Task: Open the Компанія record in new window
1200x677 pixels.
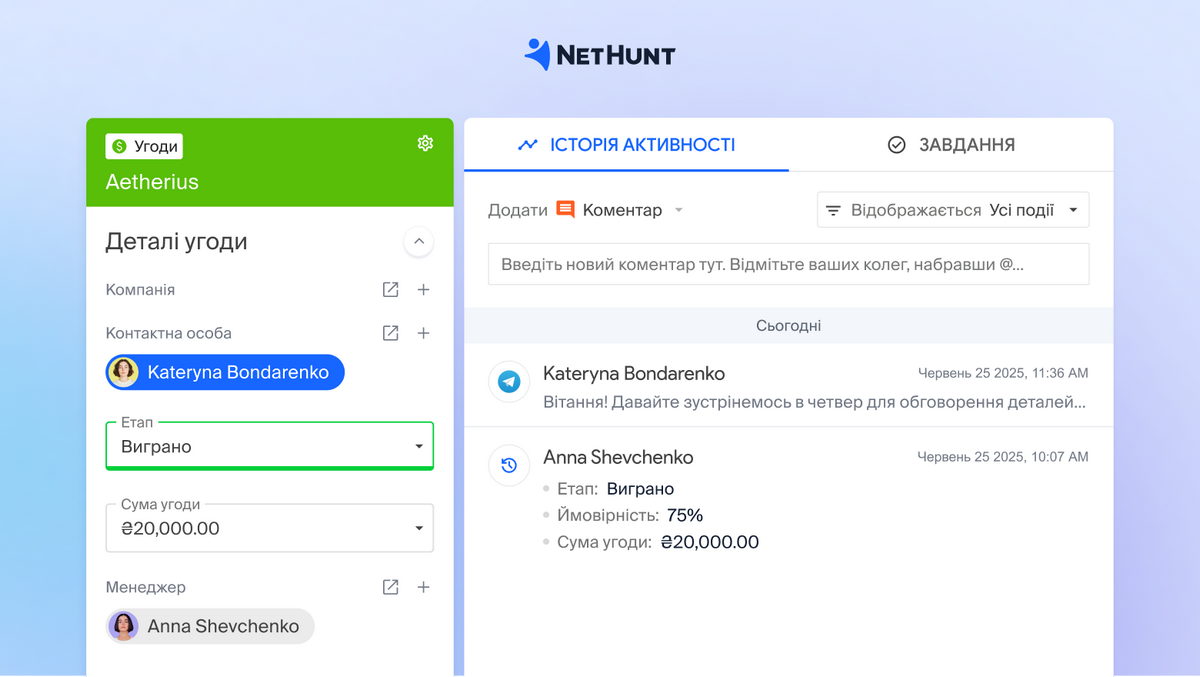Action: click(391, 290)
